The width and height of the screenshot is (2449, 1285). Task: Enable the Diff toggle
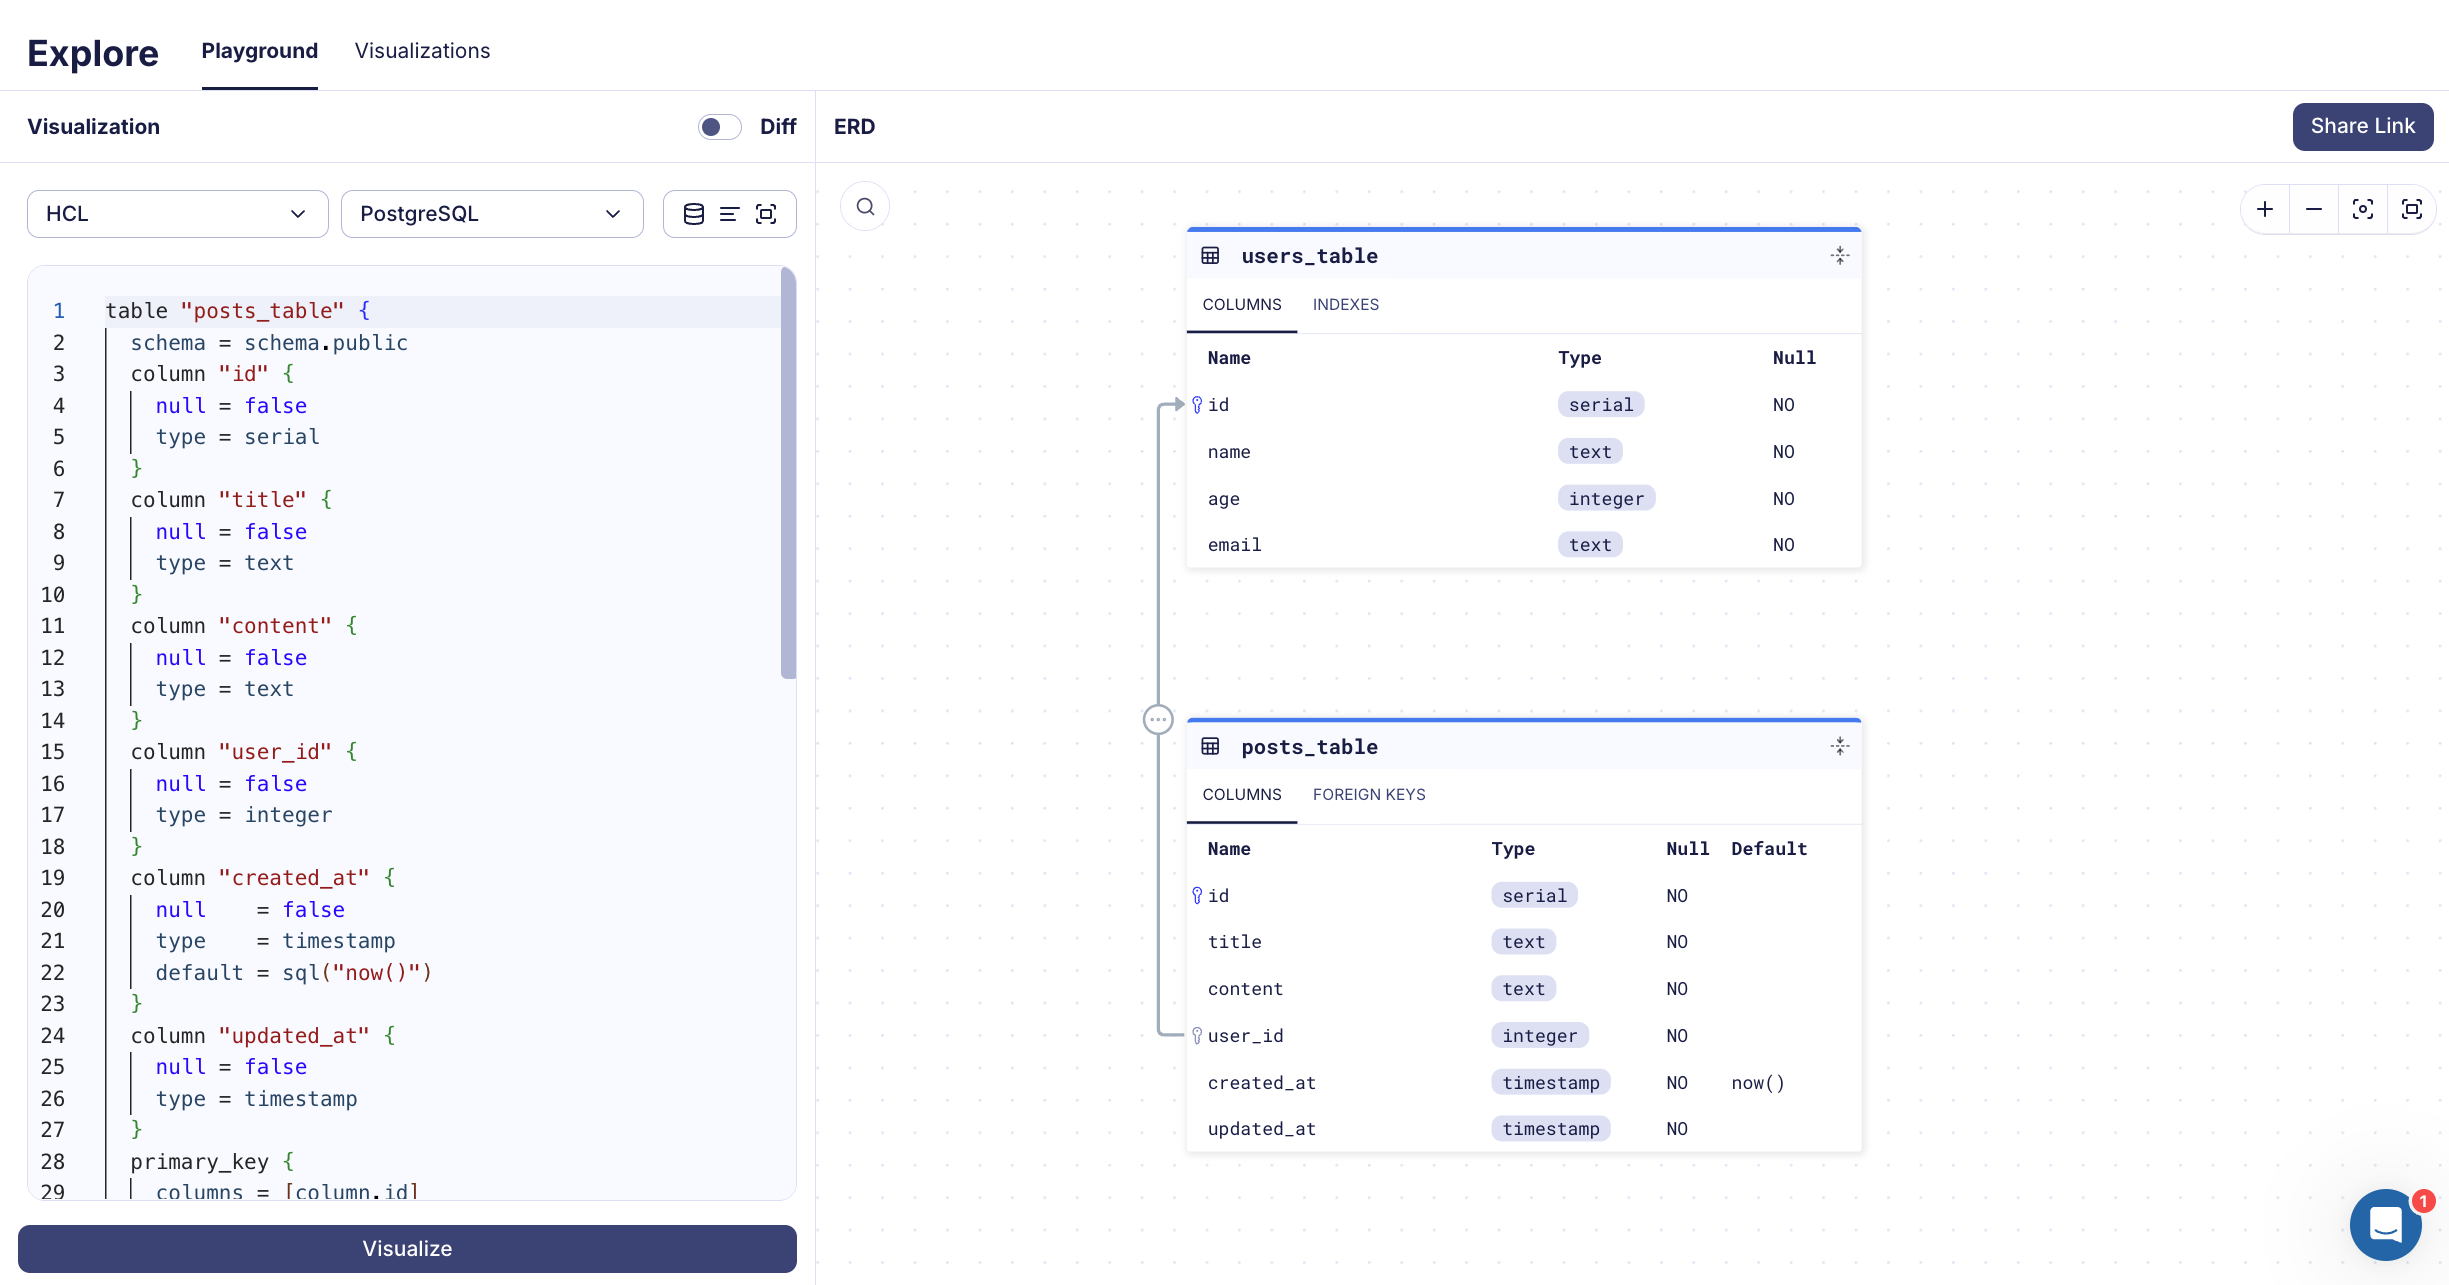pos(718,126)
